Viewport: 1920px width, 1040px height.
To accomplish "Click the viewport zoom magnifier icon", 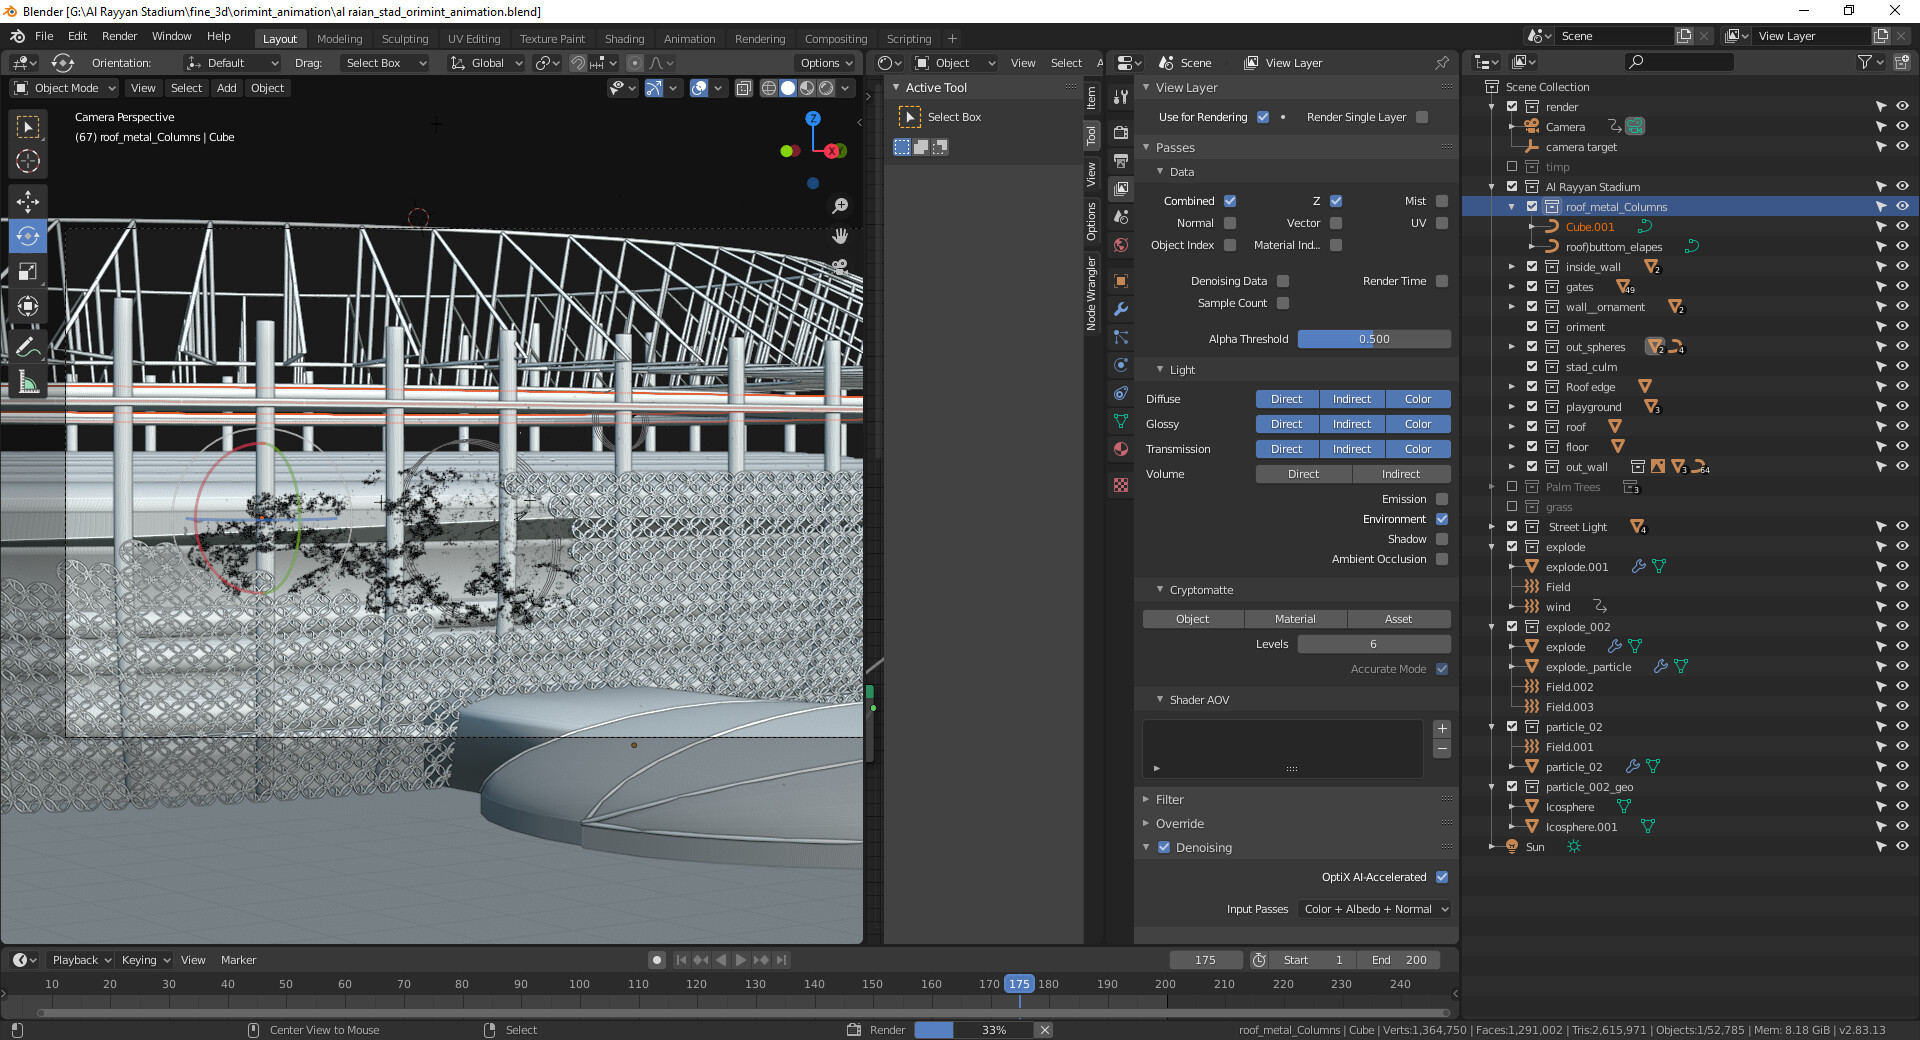I will (840, 205).
